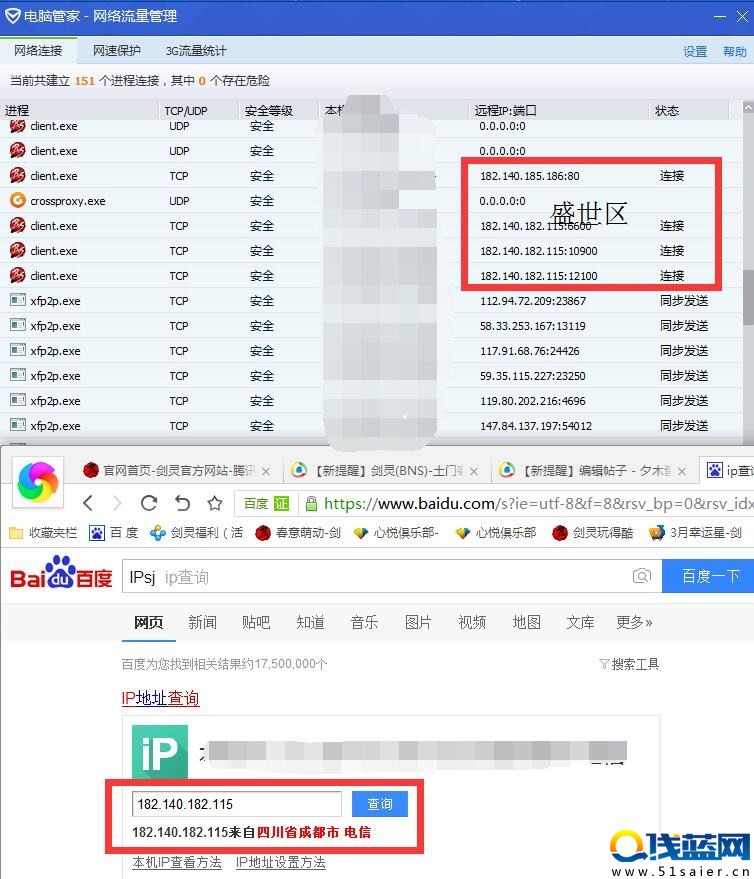Click the address bar padlock icon
This screenshot has width=754, height=879.
click(311, 503)
